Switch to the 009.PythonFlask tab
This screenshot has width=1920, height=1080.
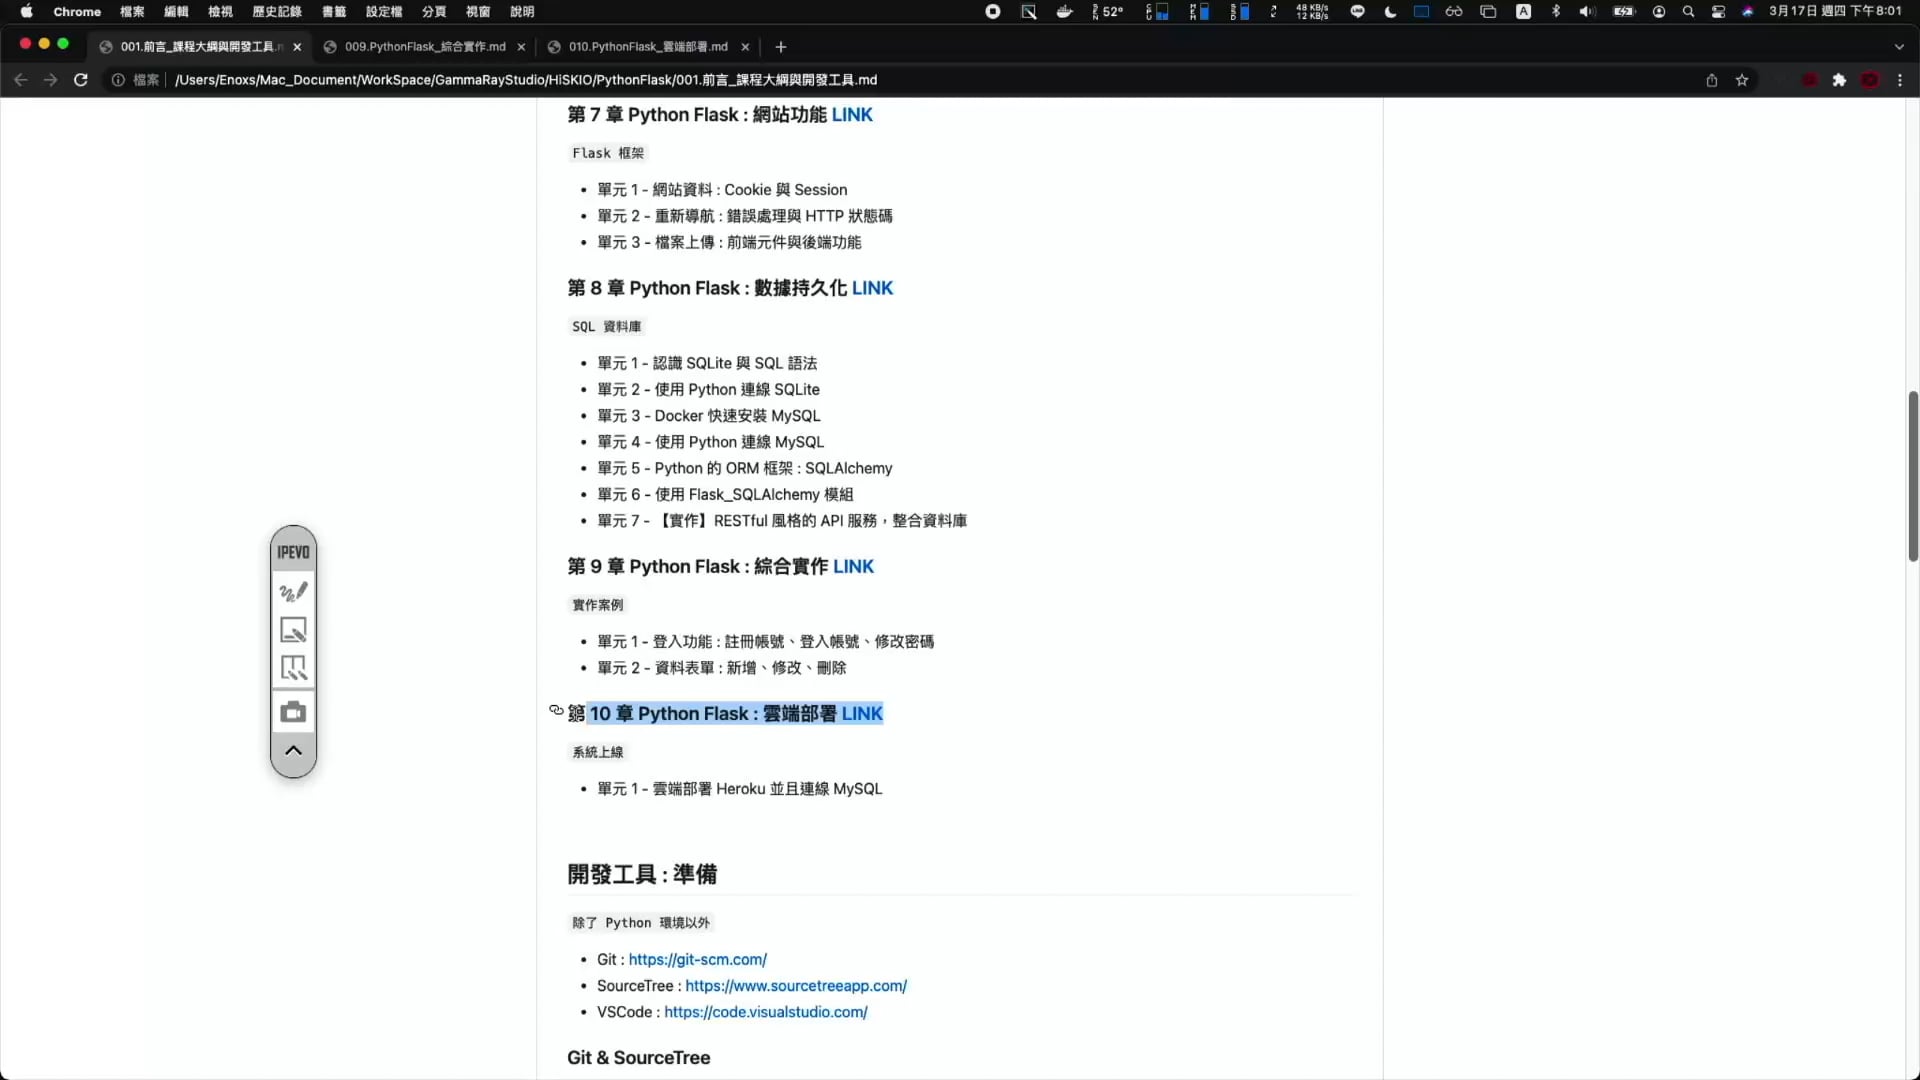point(425,47)
